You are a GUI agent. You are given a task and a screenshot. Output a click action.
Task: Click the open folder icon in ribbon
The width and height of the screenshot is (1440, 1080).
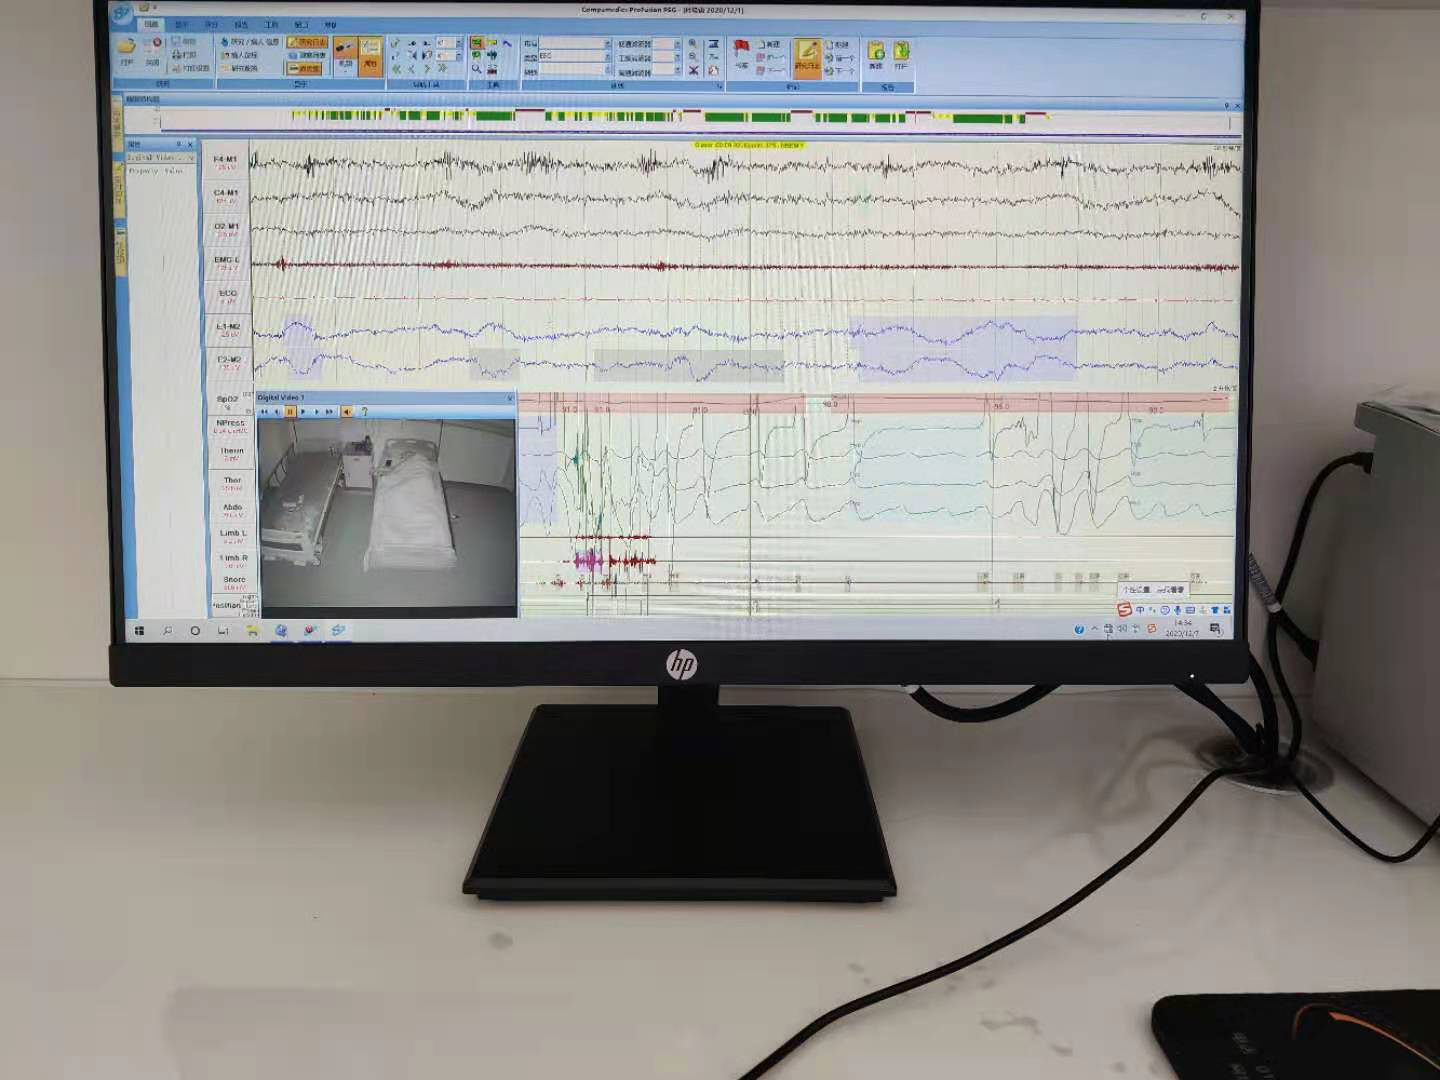[x=127, y=47]
